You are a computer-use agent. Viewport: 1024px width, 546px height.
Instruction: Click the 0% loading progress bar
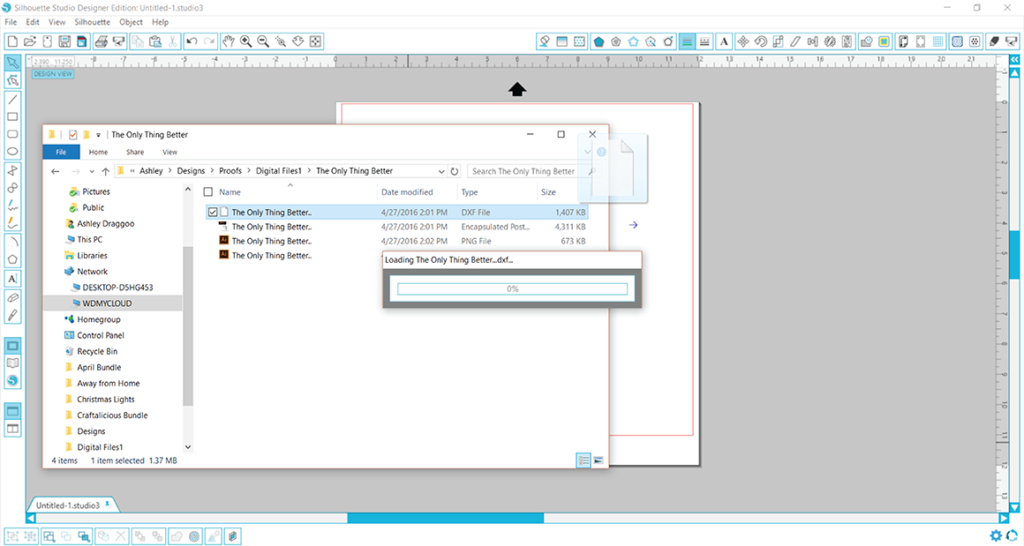tap(512, 289)
